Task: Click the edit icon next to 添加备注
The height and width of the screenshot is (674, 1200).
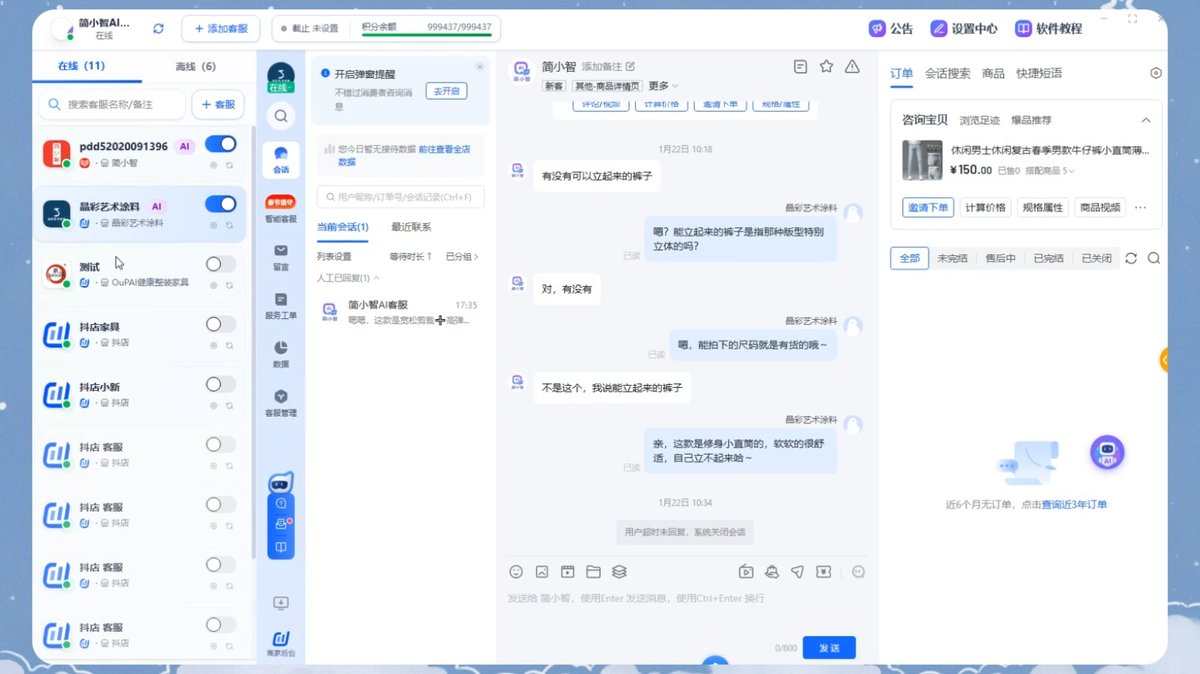Action: 630,66
